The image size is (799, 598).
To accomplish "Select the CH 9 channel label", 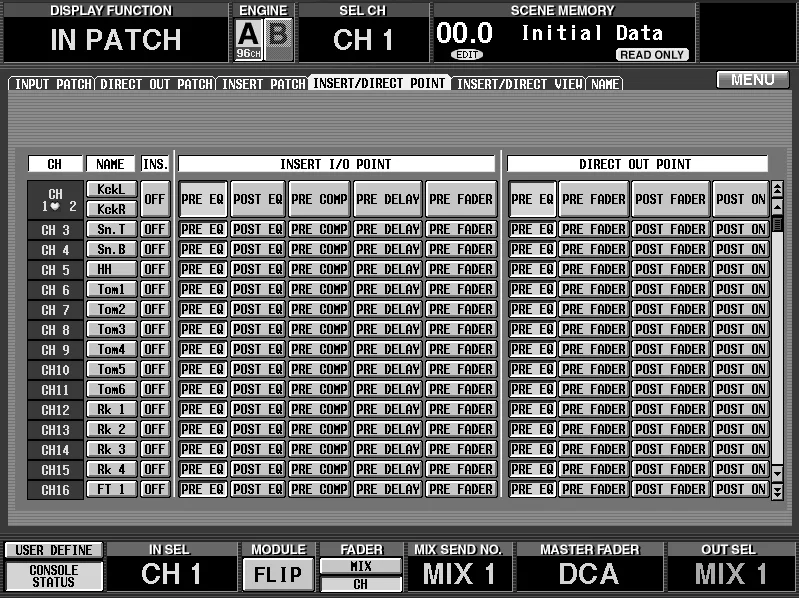I will point(55,350).
